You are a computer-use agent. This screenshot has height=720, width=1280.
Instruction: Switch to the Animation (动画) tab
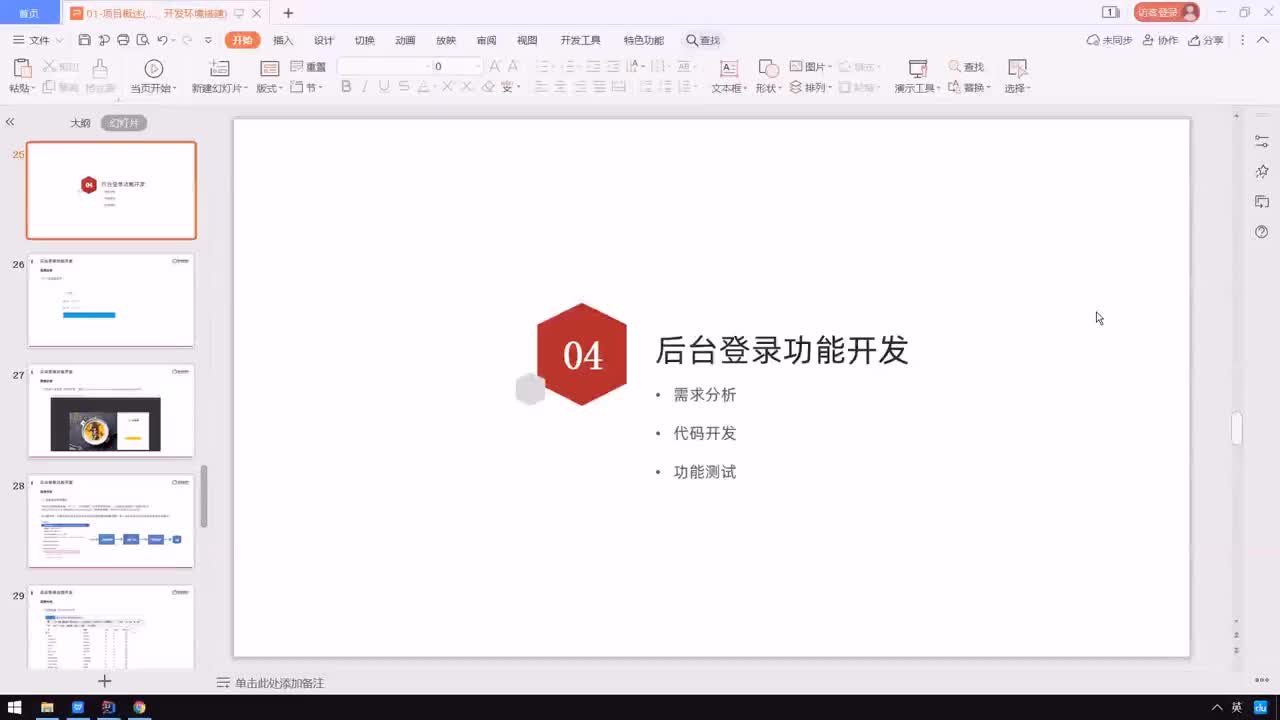(405, 40)
